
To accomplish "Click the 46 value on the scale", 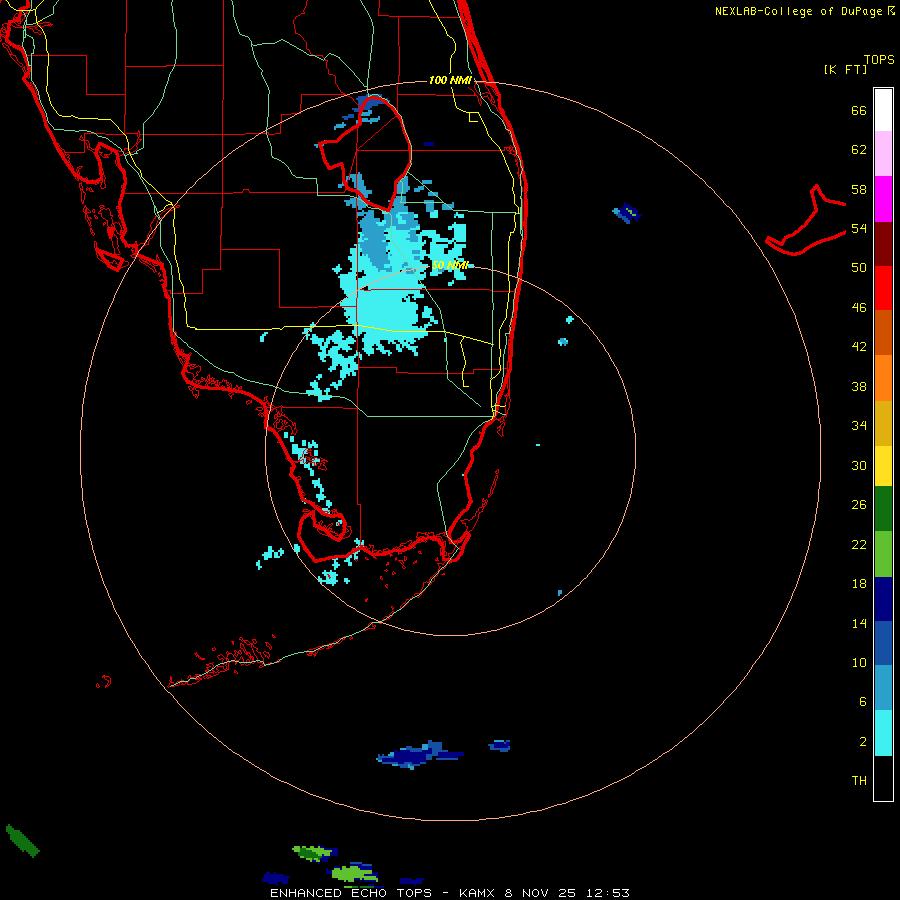I will (x=859, y=308).
